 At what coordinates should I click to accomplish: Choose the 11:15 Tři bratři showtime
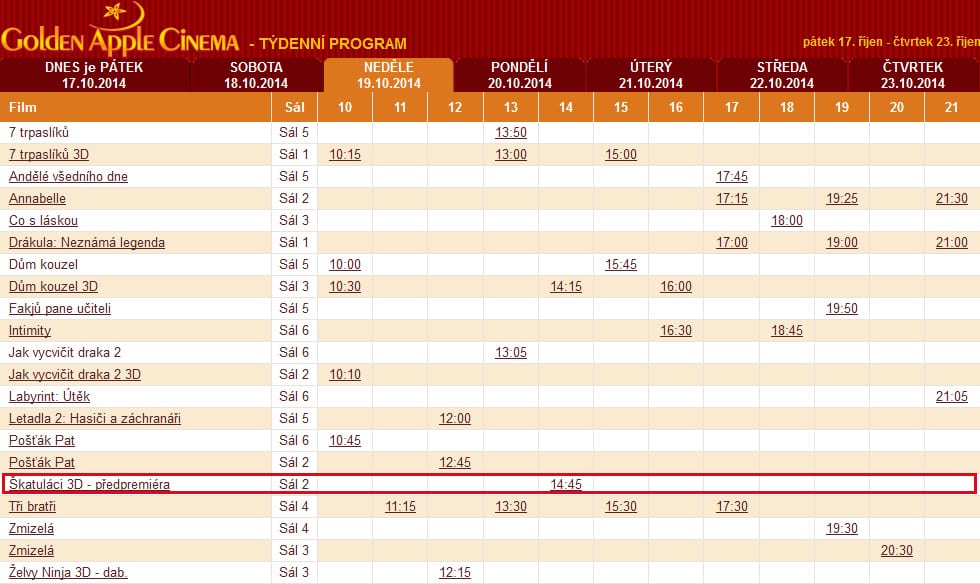(400, 507)
